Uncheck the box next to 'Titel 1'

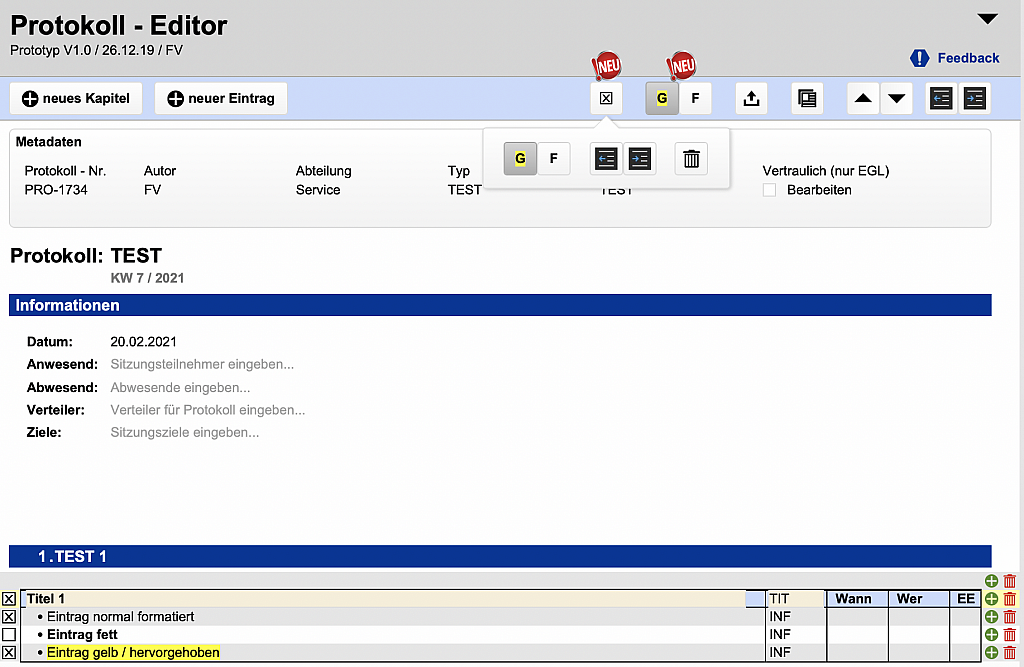point(9,599)
